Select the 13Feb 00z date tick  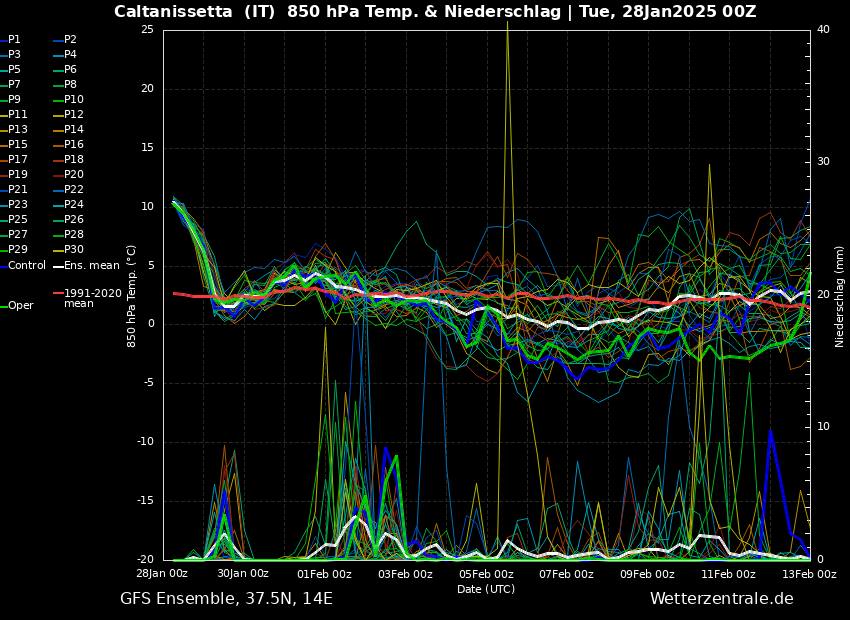808,574
